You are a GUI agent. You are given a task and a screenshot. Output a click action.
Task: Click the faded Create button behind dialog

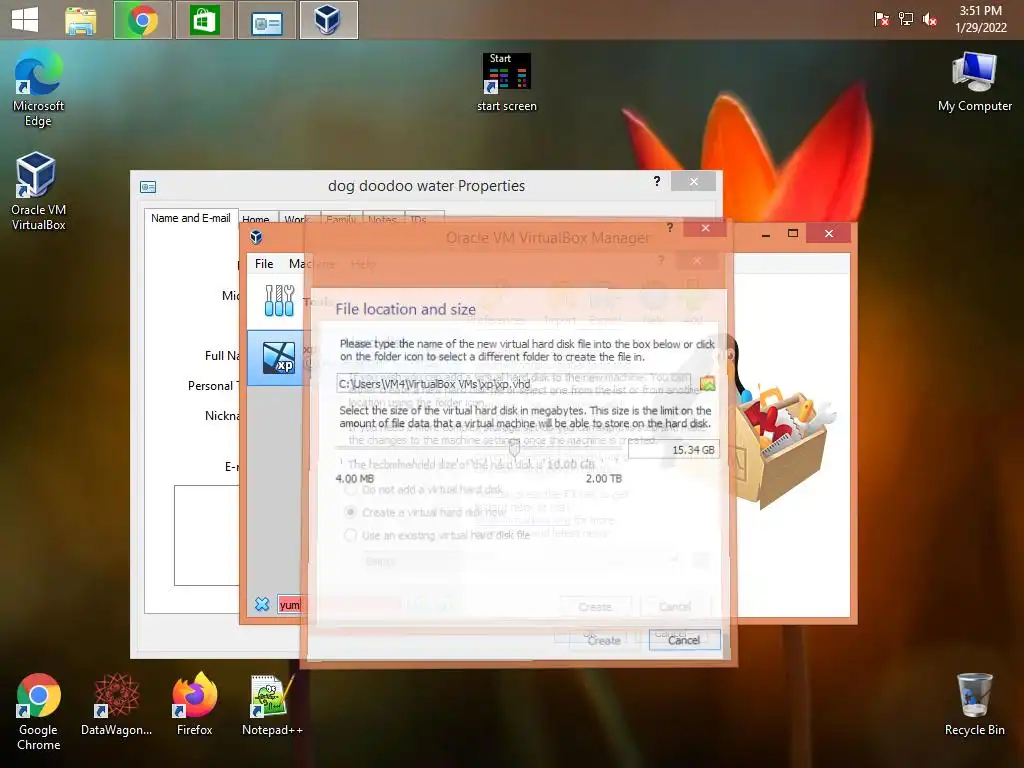pos(595,607)
